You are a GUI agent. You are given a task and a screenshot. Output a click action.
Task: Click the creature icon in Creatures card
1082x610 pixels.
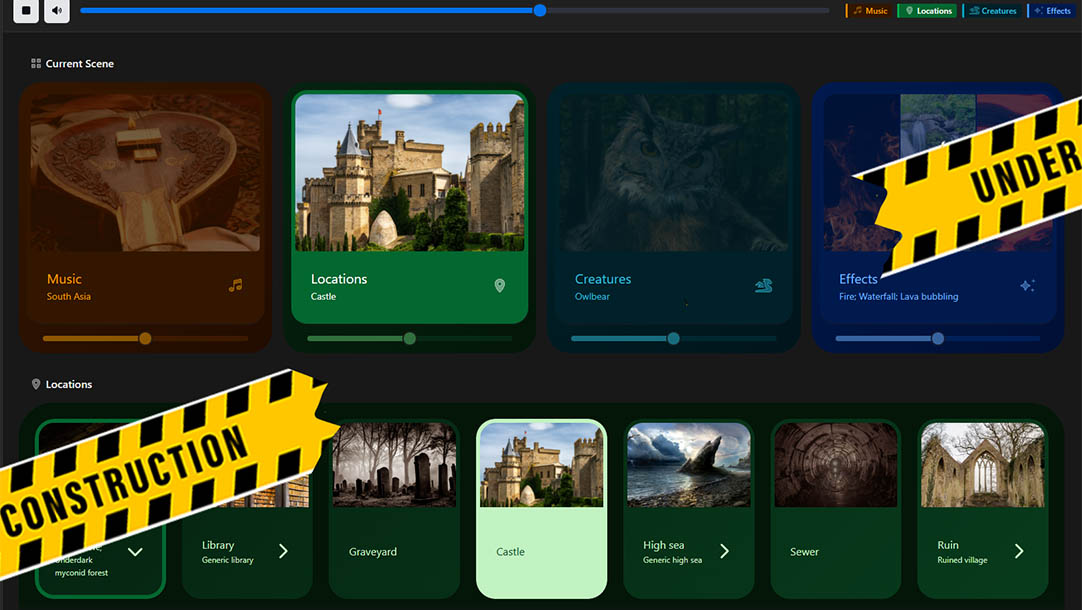763,286
